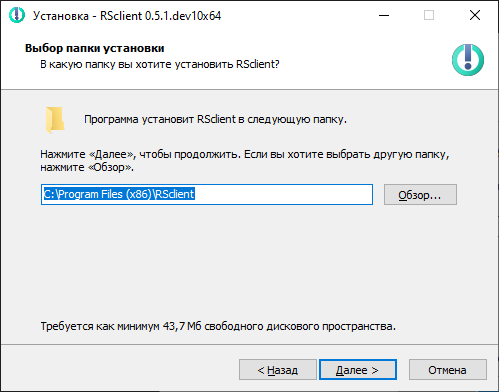The image size is (499, 392).
Task: Click the window title Установка - RSclient text
Action: click(x=127, y=16)
